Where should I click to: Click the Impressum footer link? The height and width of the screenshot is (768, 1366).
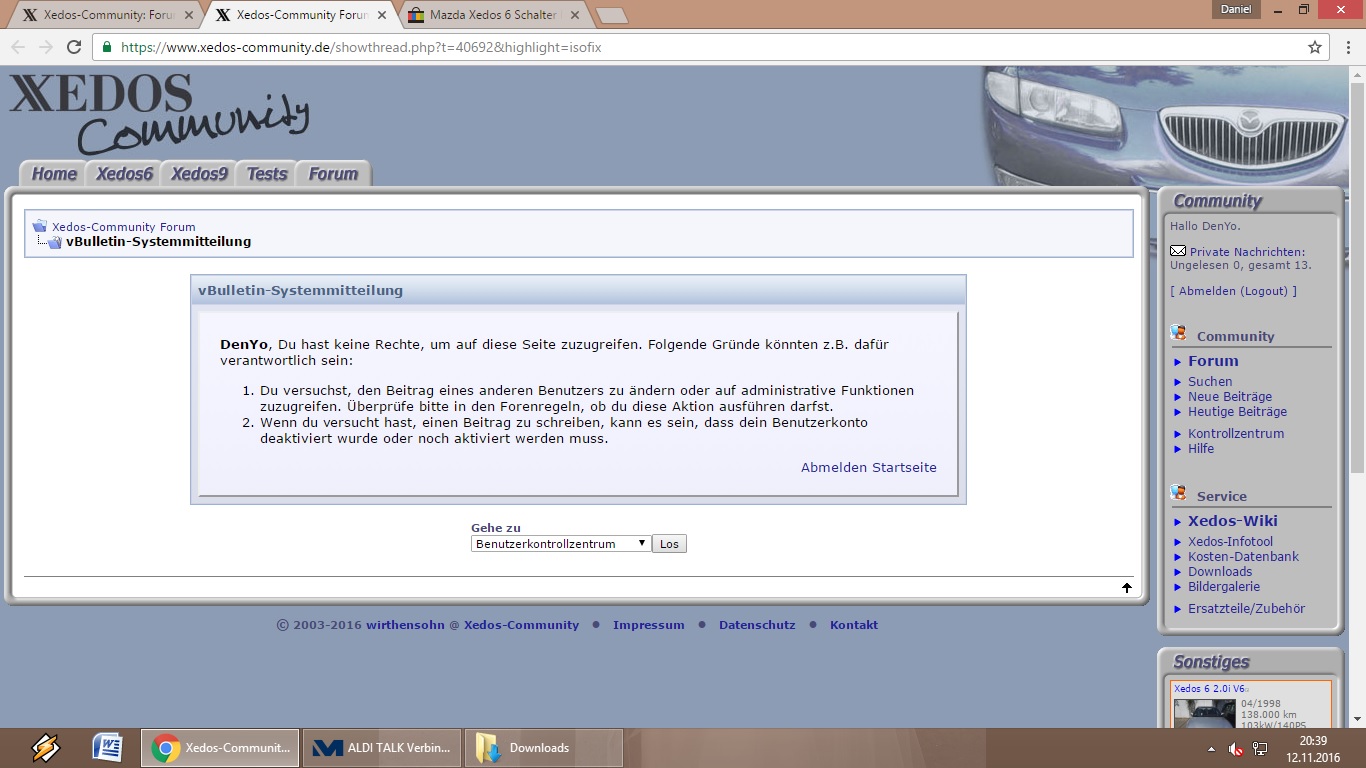(x=648, y=625)
